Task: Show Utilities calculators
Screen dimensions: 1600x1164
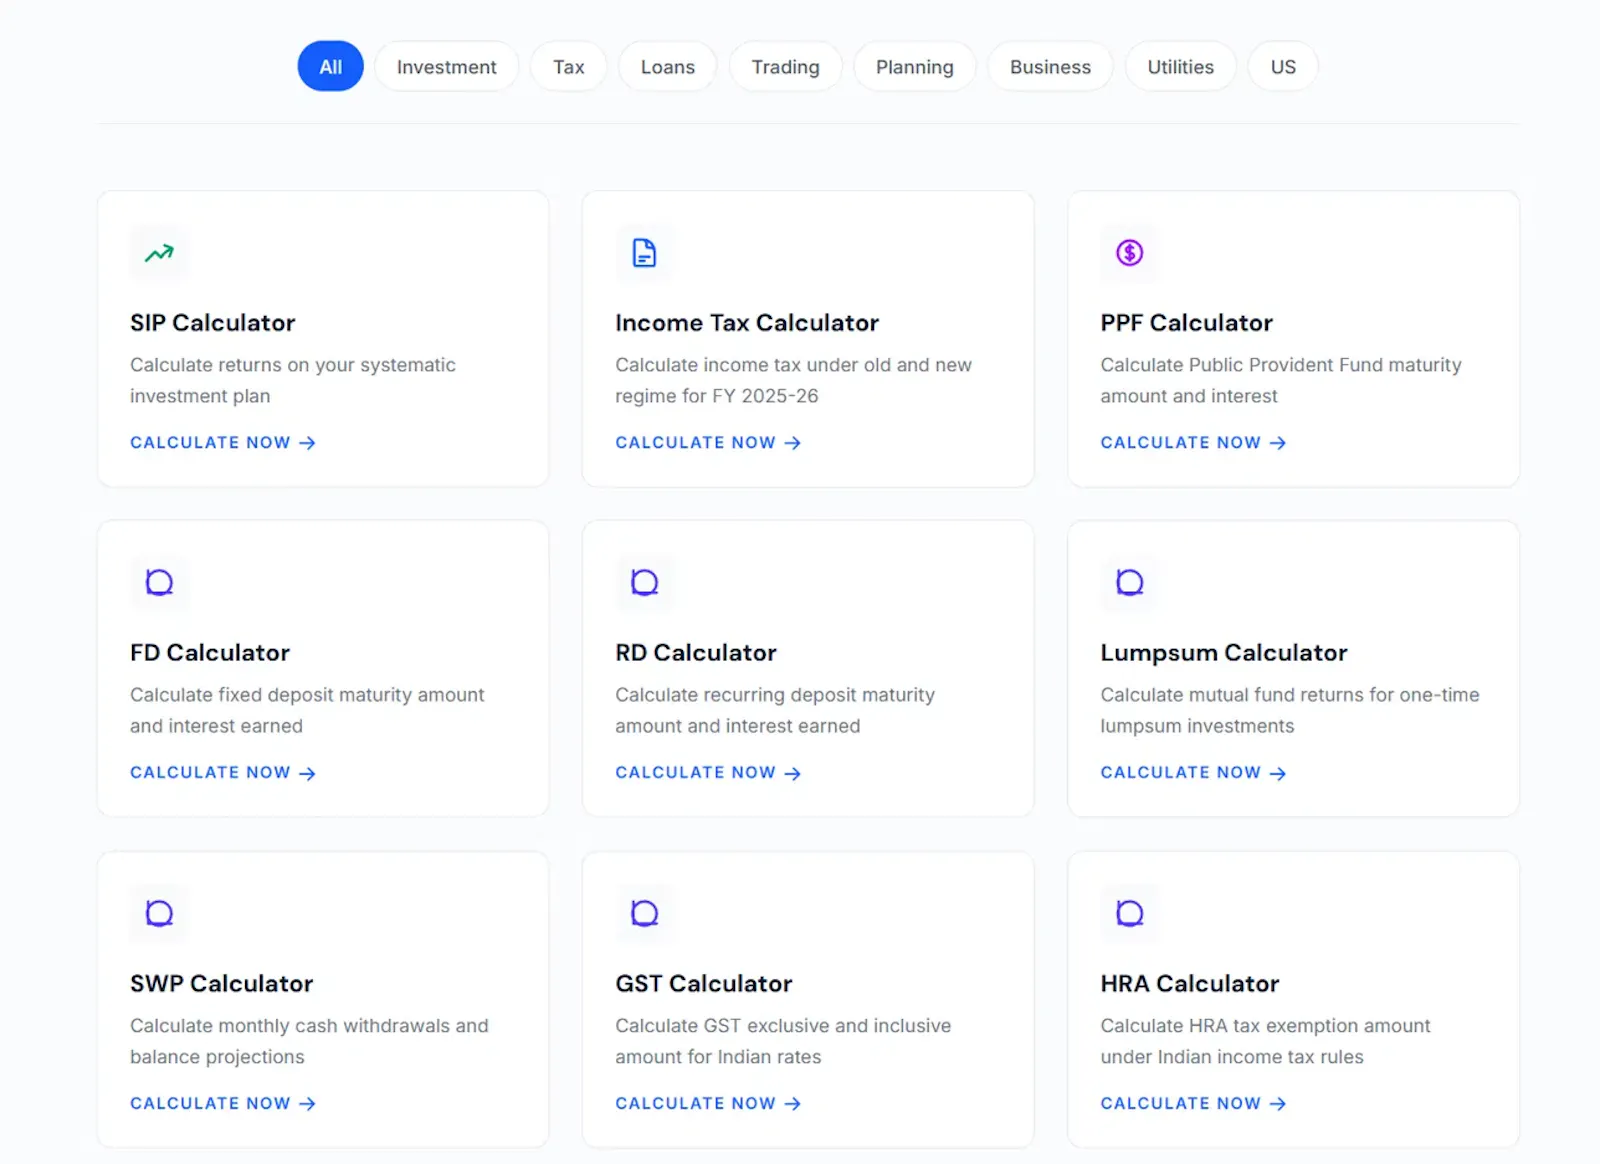Action: coord(1181,67)
